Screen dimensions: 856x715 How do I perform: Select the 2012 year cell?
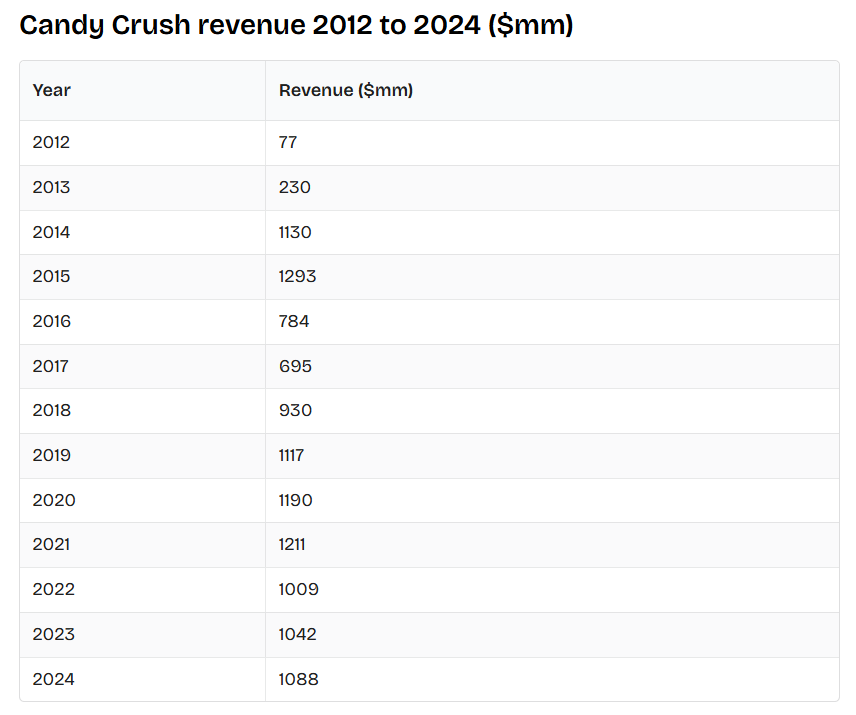52,142
